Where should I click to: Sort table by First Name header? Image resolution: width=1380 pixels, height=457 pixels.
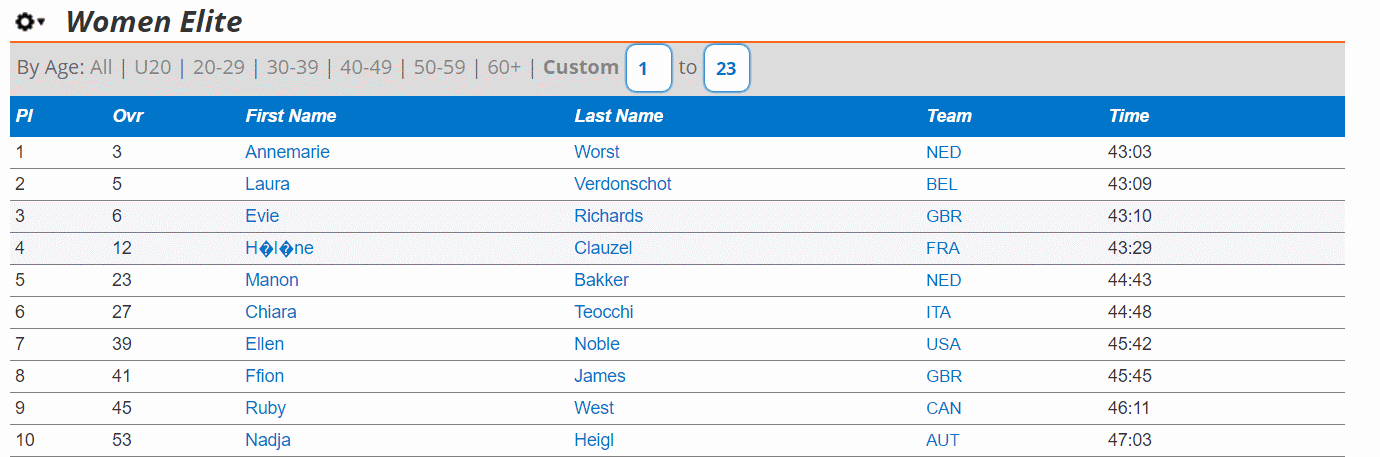click(x=291, y=116)
